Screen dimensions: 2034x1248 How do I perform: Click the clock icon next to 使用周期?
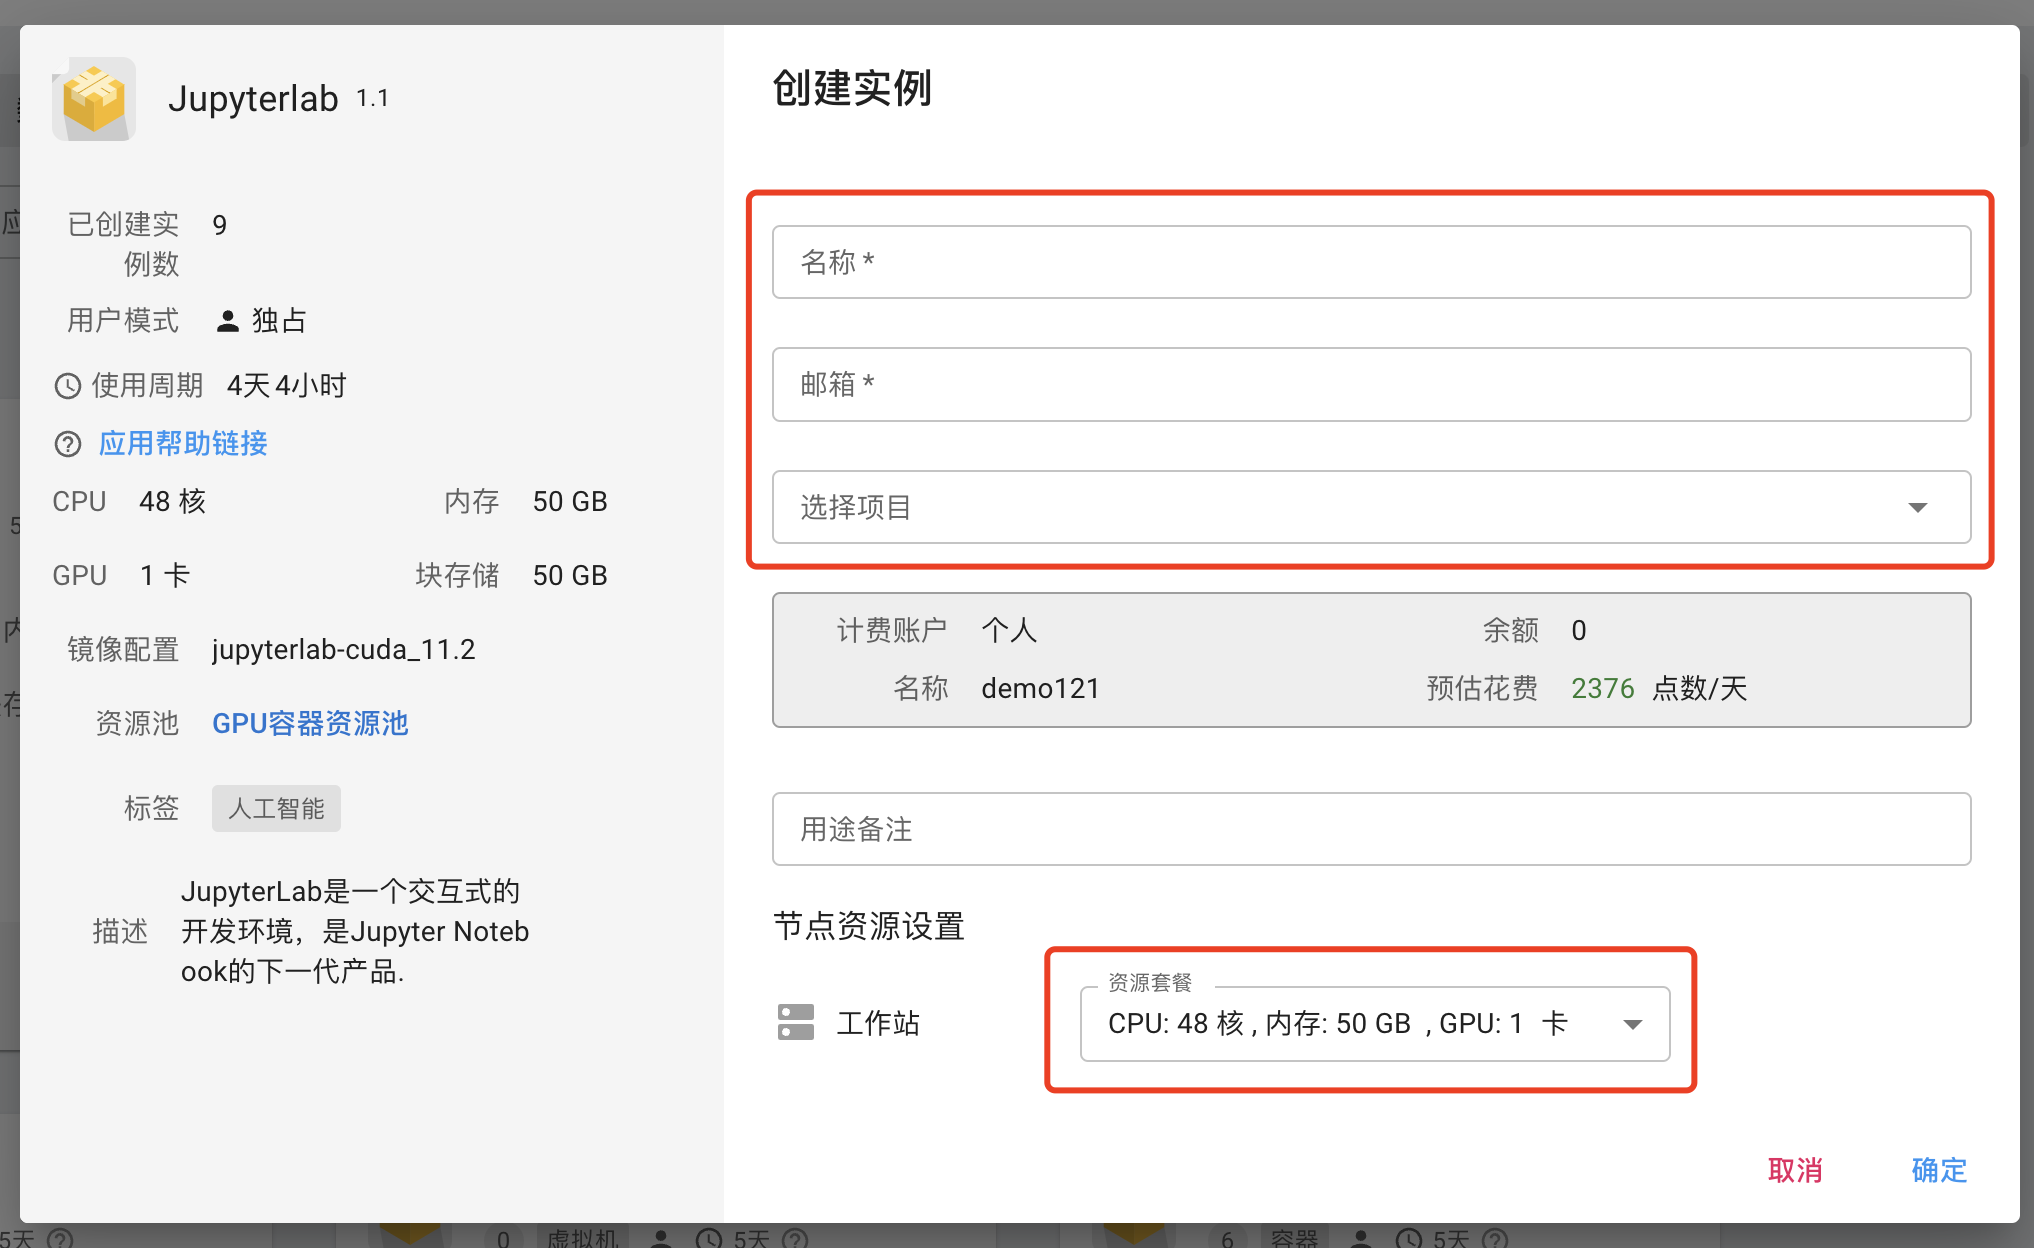(x=67, y=386)
